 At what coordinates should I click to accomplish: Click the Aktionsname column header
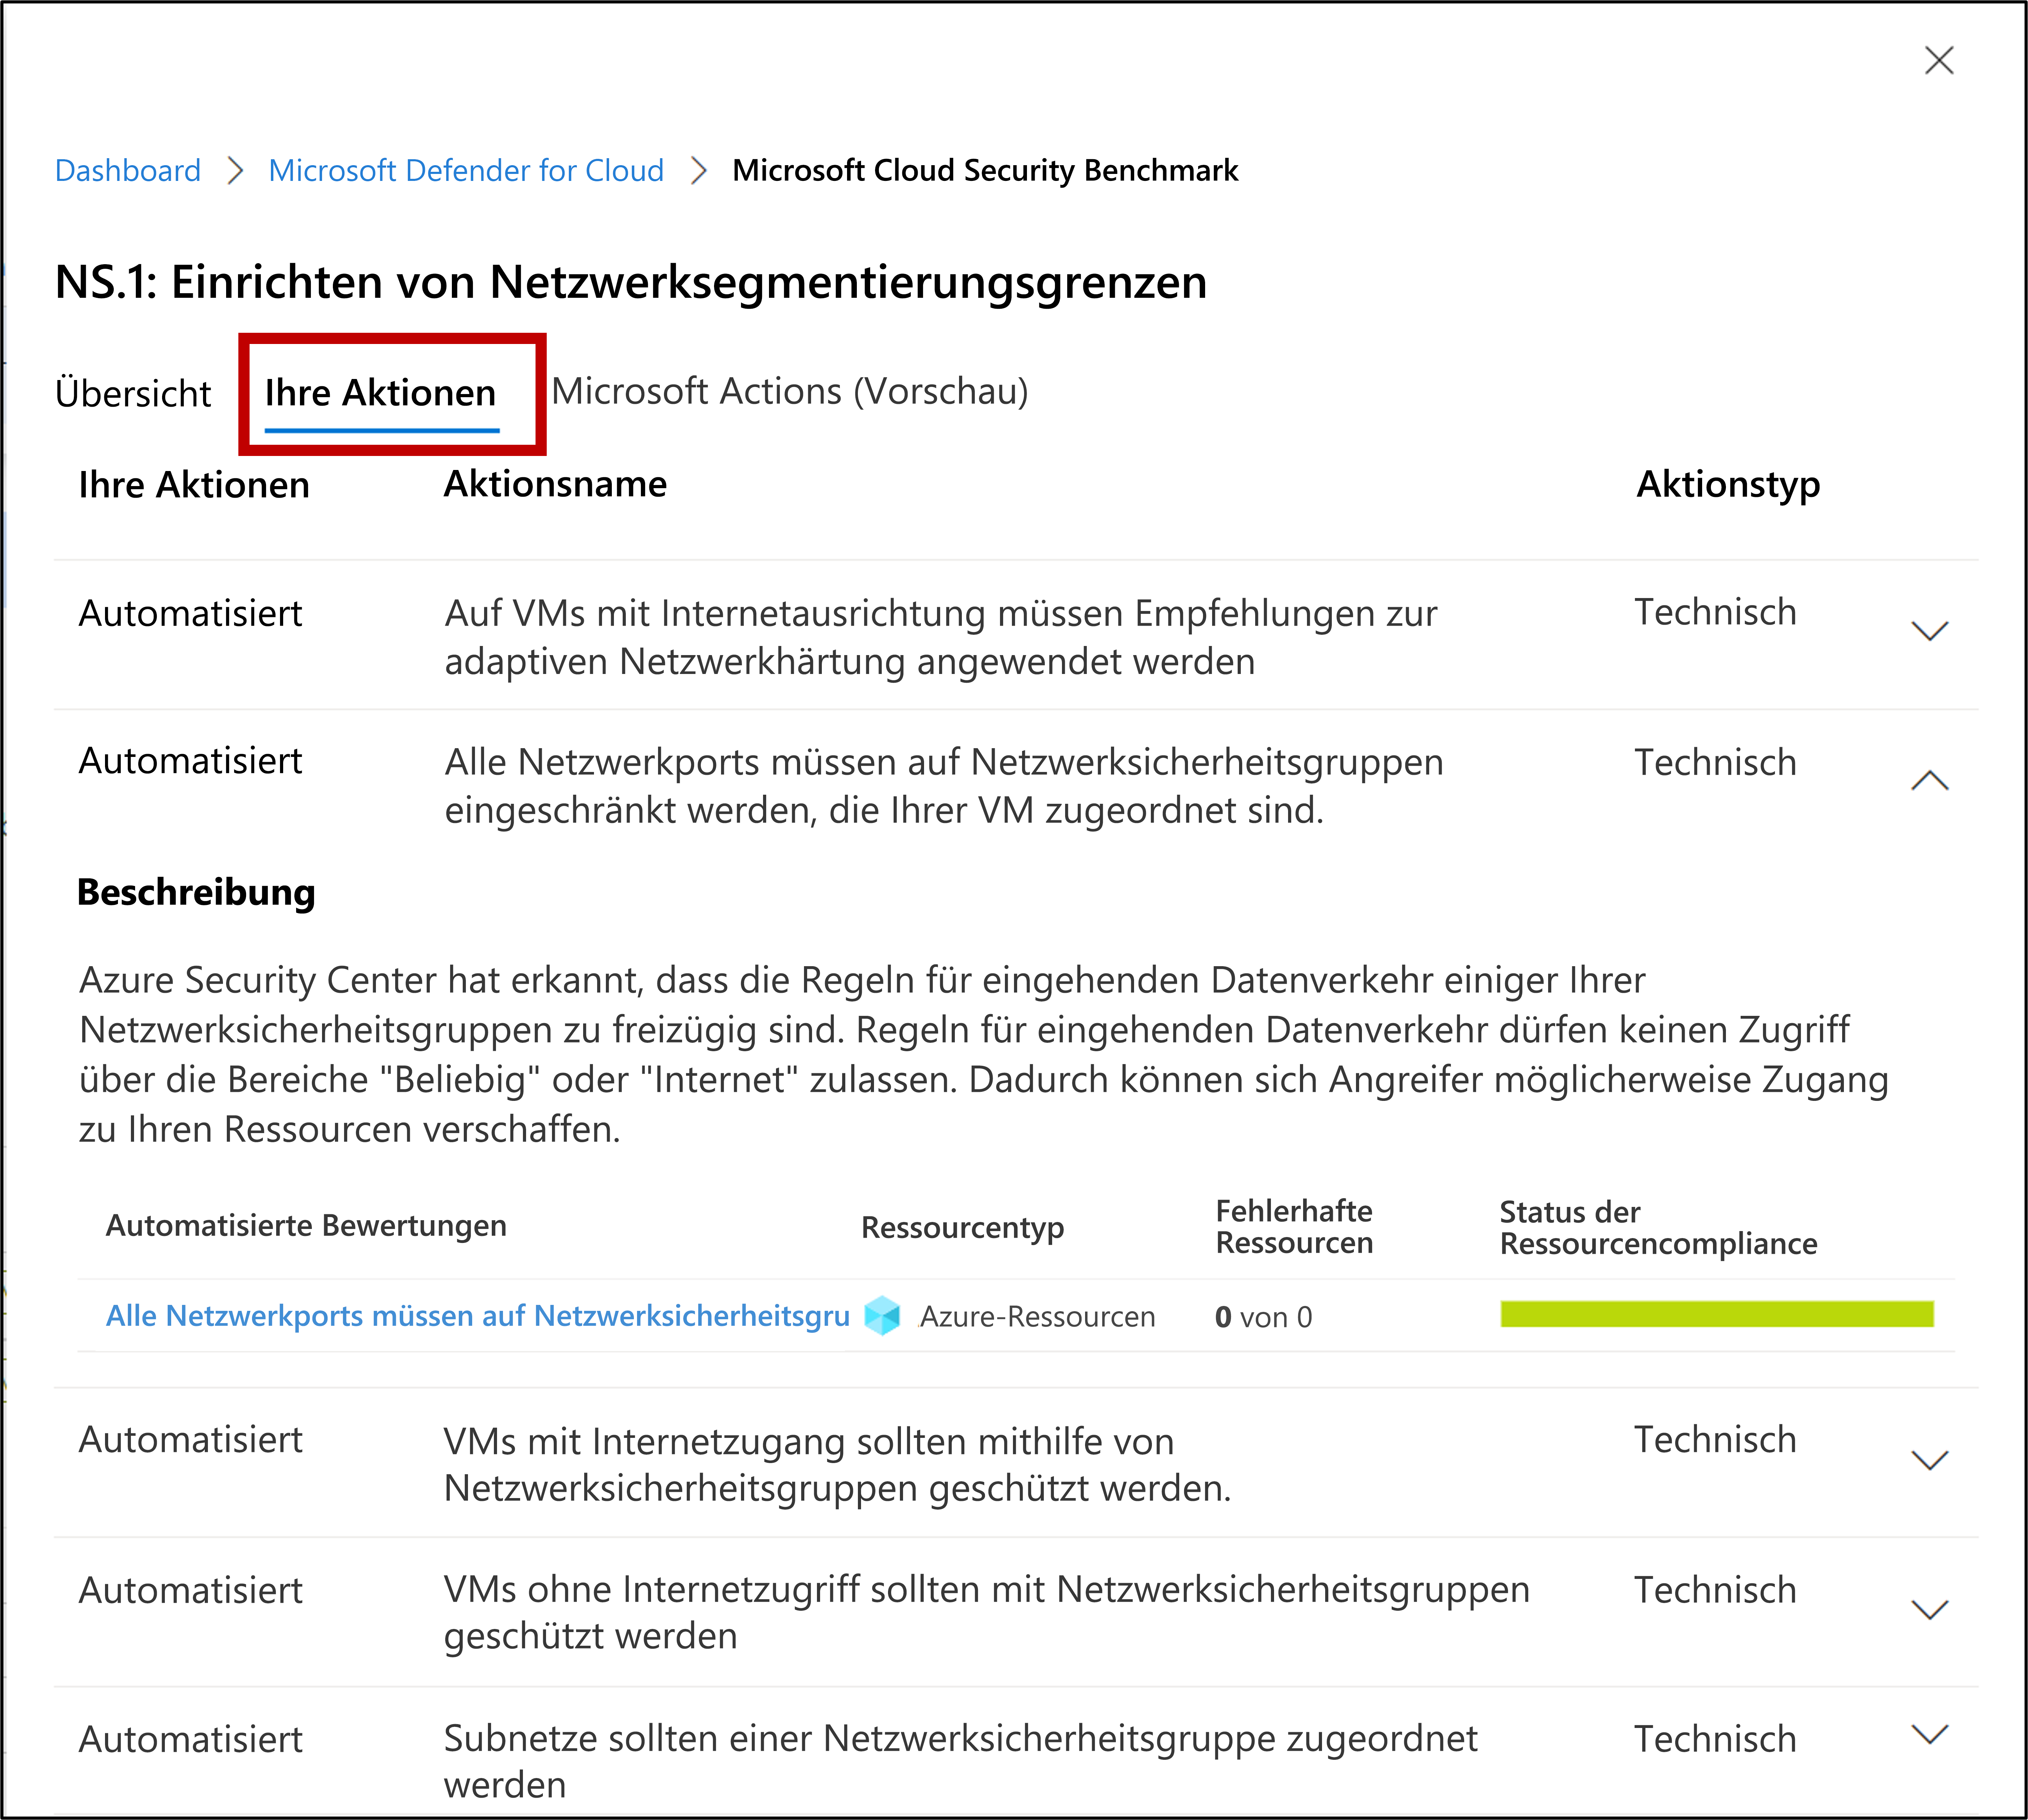(556, 484)
